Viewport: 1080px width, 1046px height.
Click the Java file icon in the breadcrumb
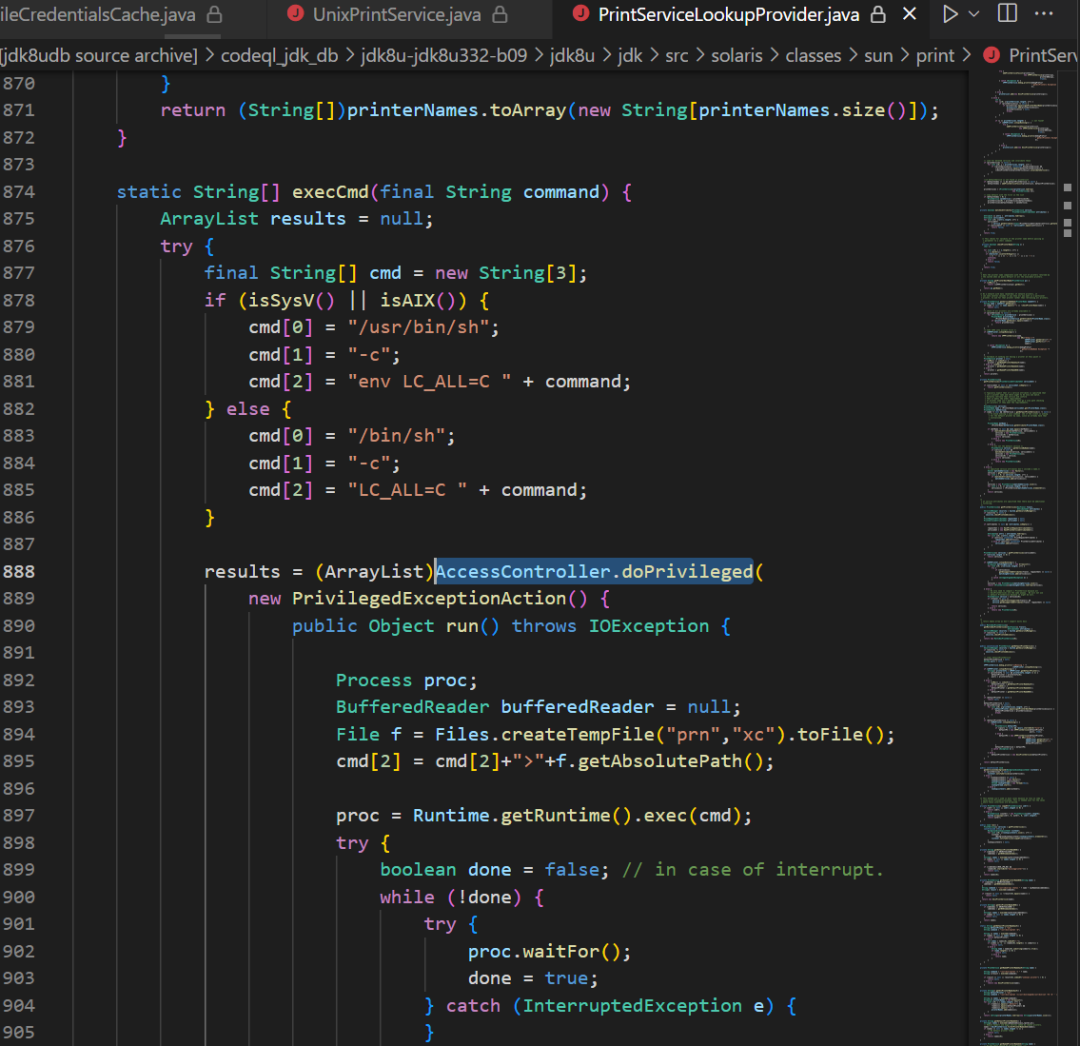991,55
